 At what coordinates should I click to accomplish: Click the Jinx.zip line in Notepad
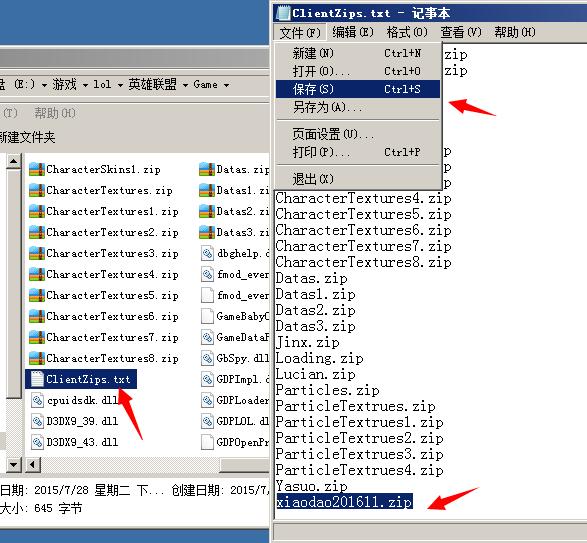pyautogui.click(x=308, y=342)
